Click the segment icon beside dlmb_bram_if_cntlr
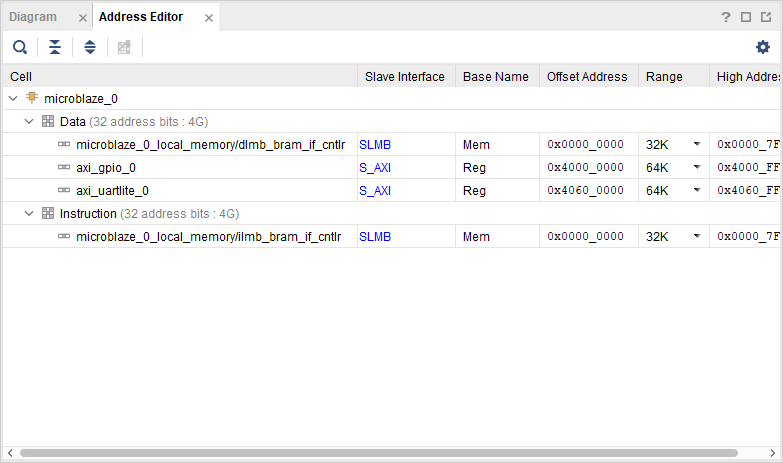 pos(64,144)
